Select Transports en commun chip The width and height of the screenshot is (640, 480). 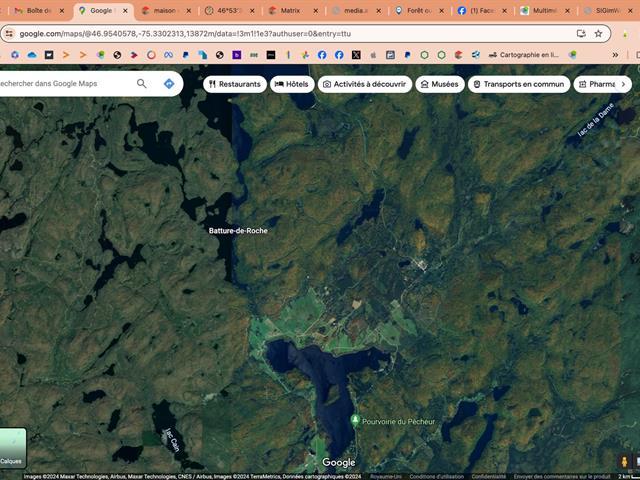pyautogui.click(x=519, y=84)
